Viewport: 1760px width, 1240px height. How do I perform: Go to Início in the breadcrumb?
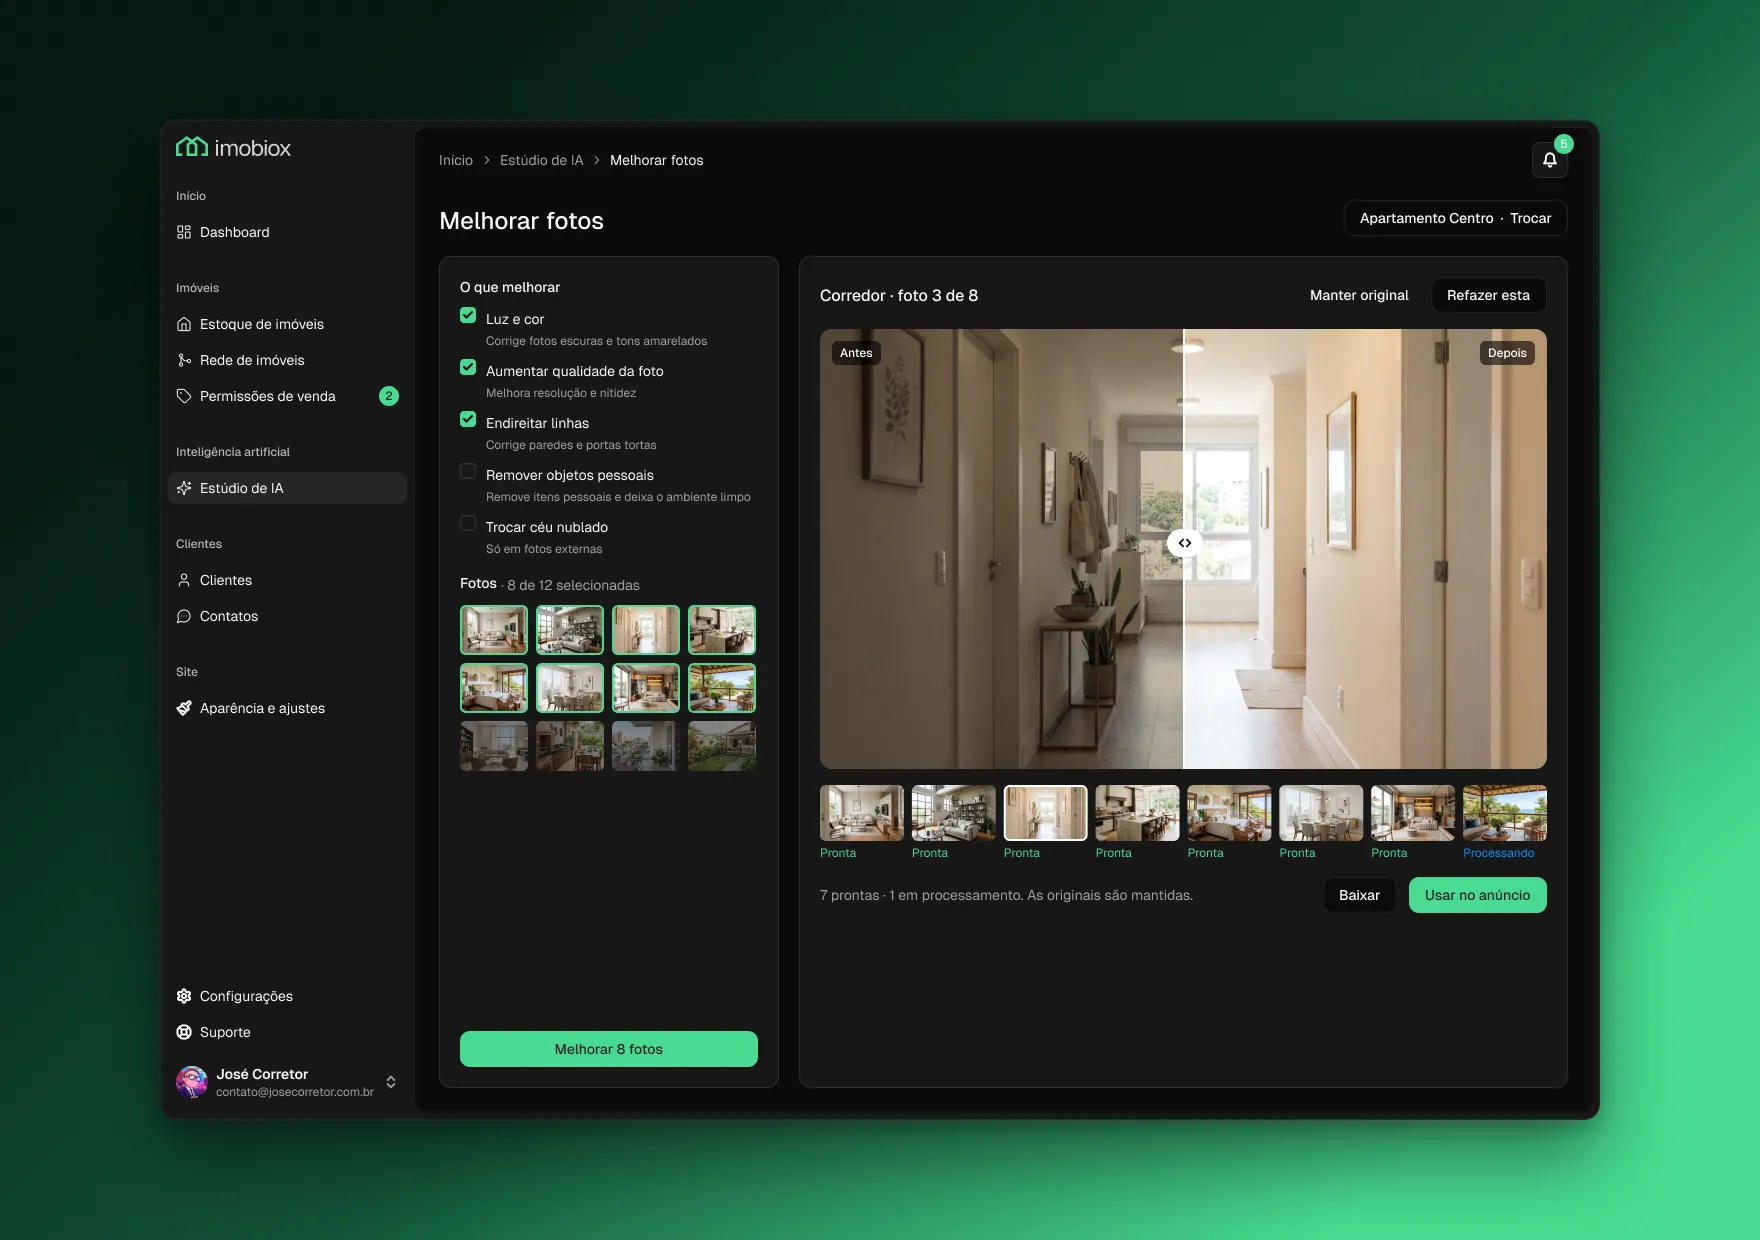(456, 160)
